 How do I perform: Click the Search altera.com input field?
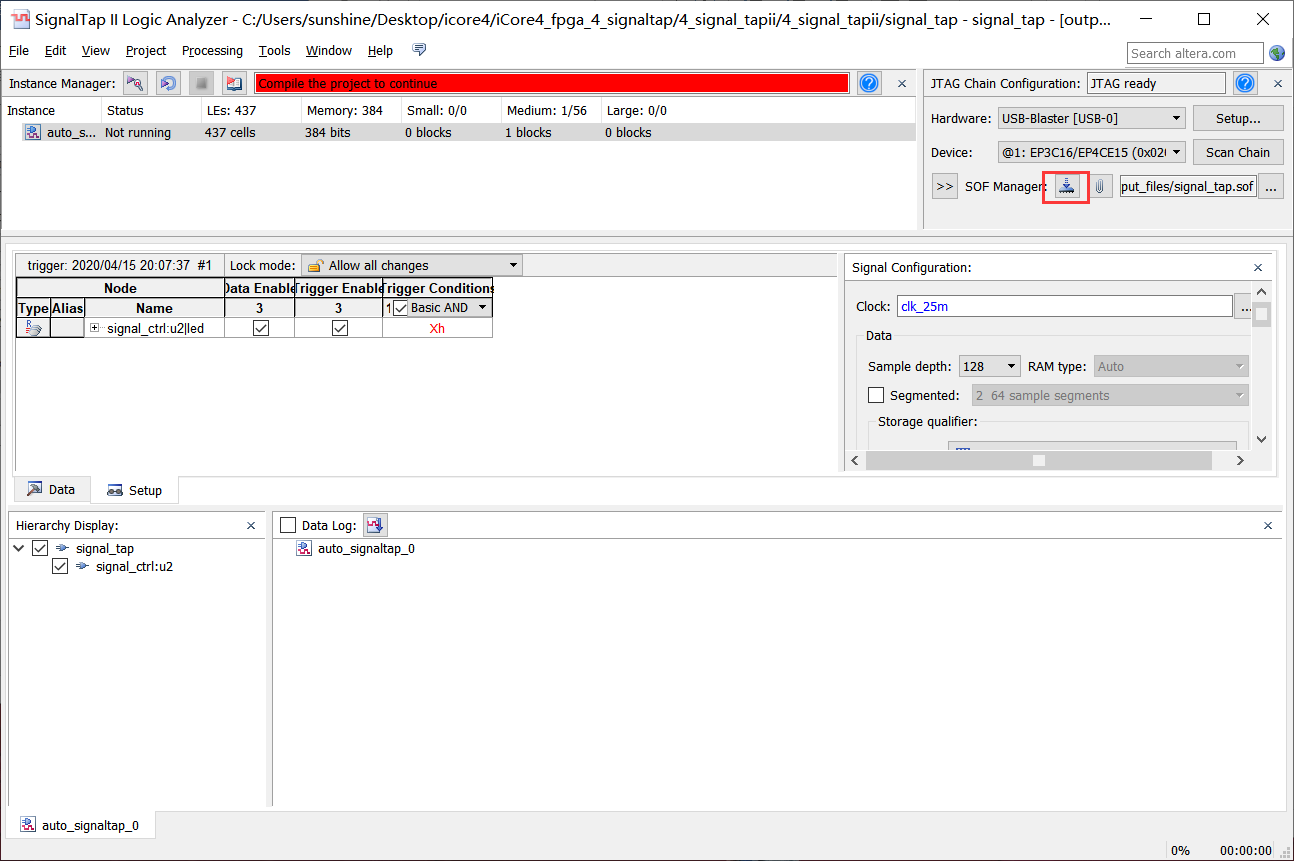tap(1194, 54)
